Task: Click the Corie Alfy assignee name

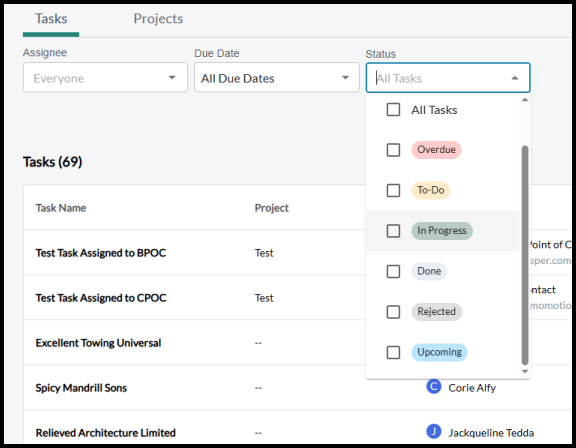Action: (472, 388)
